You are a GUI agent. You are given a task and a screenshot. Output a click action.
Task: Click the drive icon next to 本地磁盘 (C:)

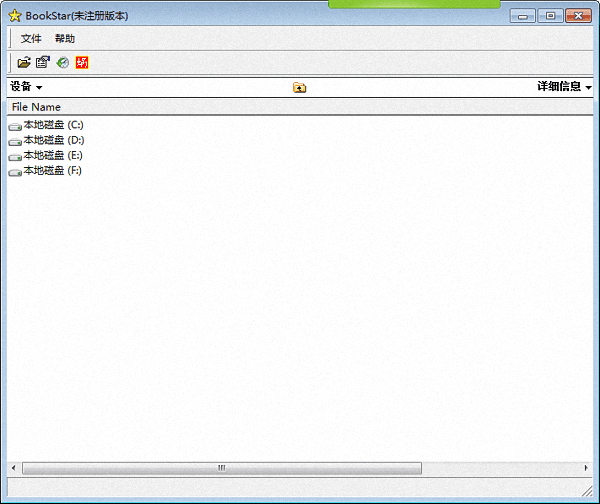pyautogui.click(x=15, y=126)
